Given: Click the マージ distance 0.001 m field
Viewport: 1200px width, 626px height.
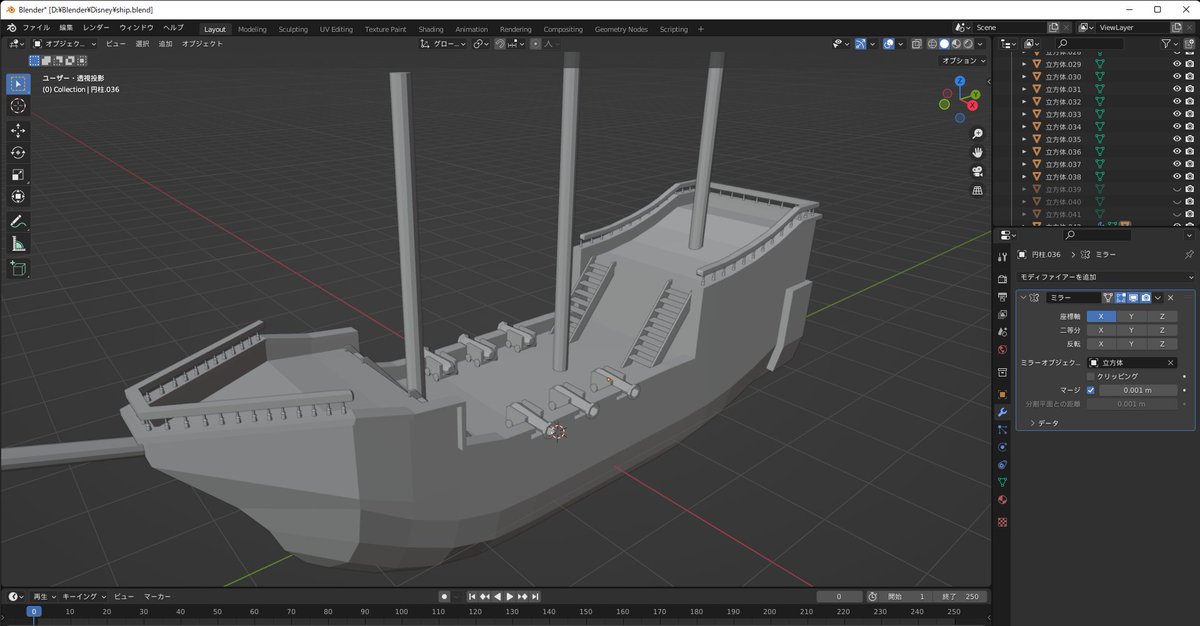Looking at the screenshot, I should 1138,390.
